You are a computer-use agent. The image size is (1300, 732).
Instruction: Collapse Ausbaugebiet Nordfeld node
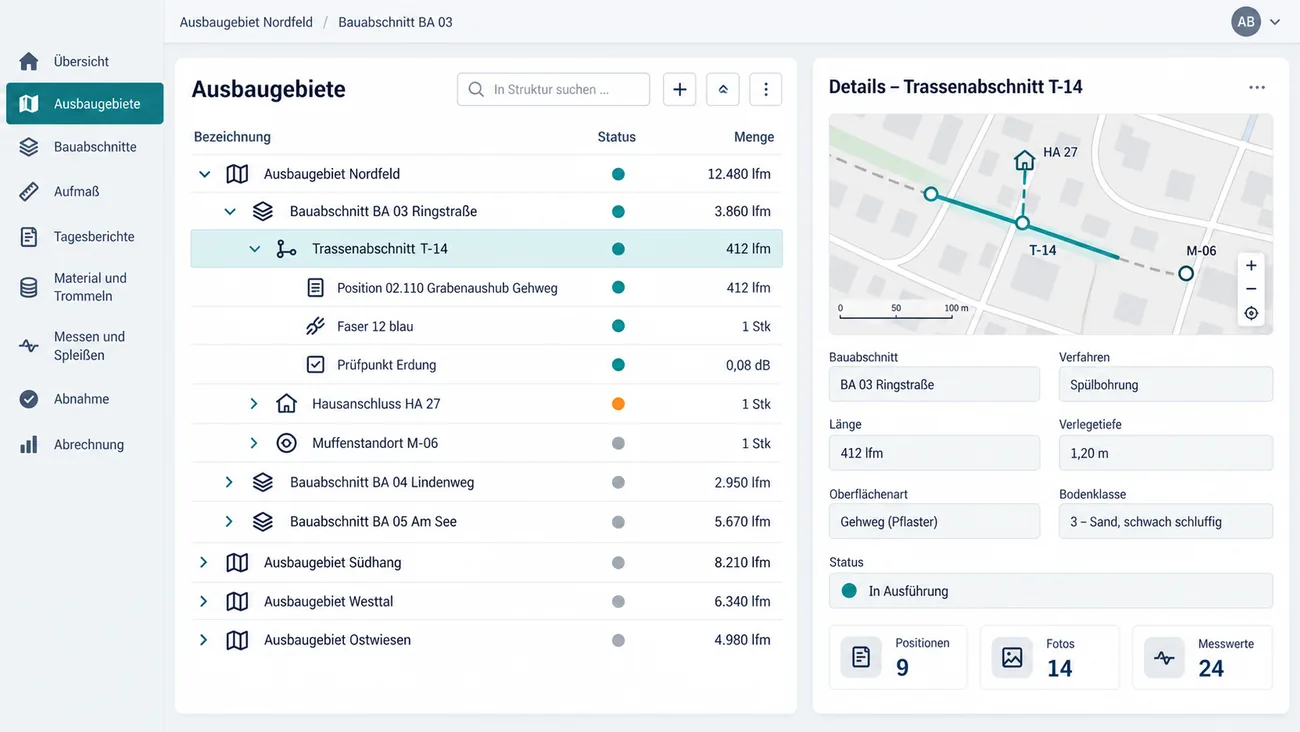coord(204,174)
